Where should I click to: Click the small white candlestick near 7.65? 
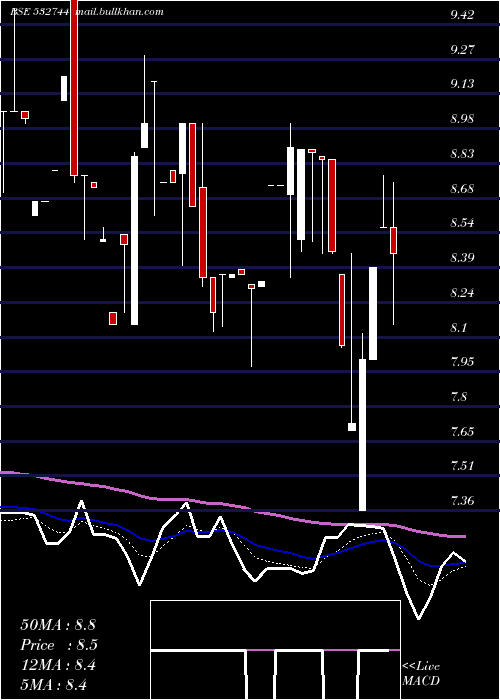coord(352,427)
